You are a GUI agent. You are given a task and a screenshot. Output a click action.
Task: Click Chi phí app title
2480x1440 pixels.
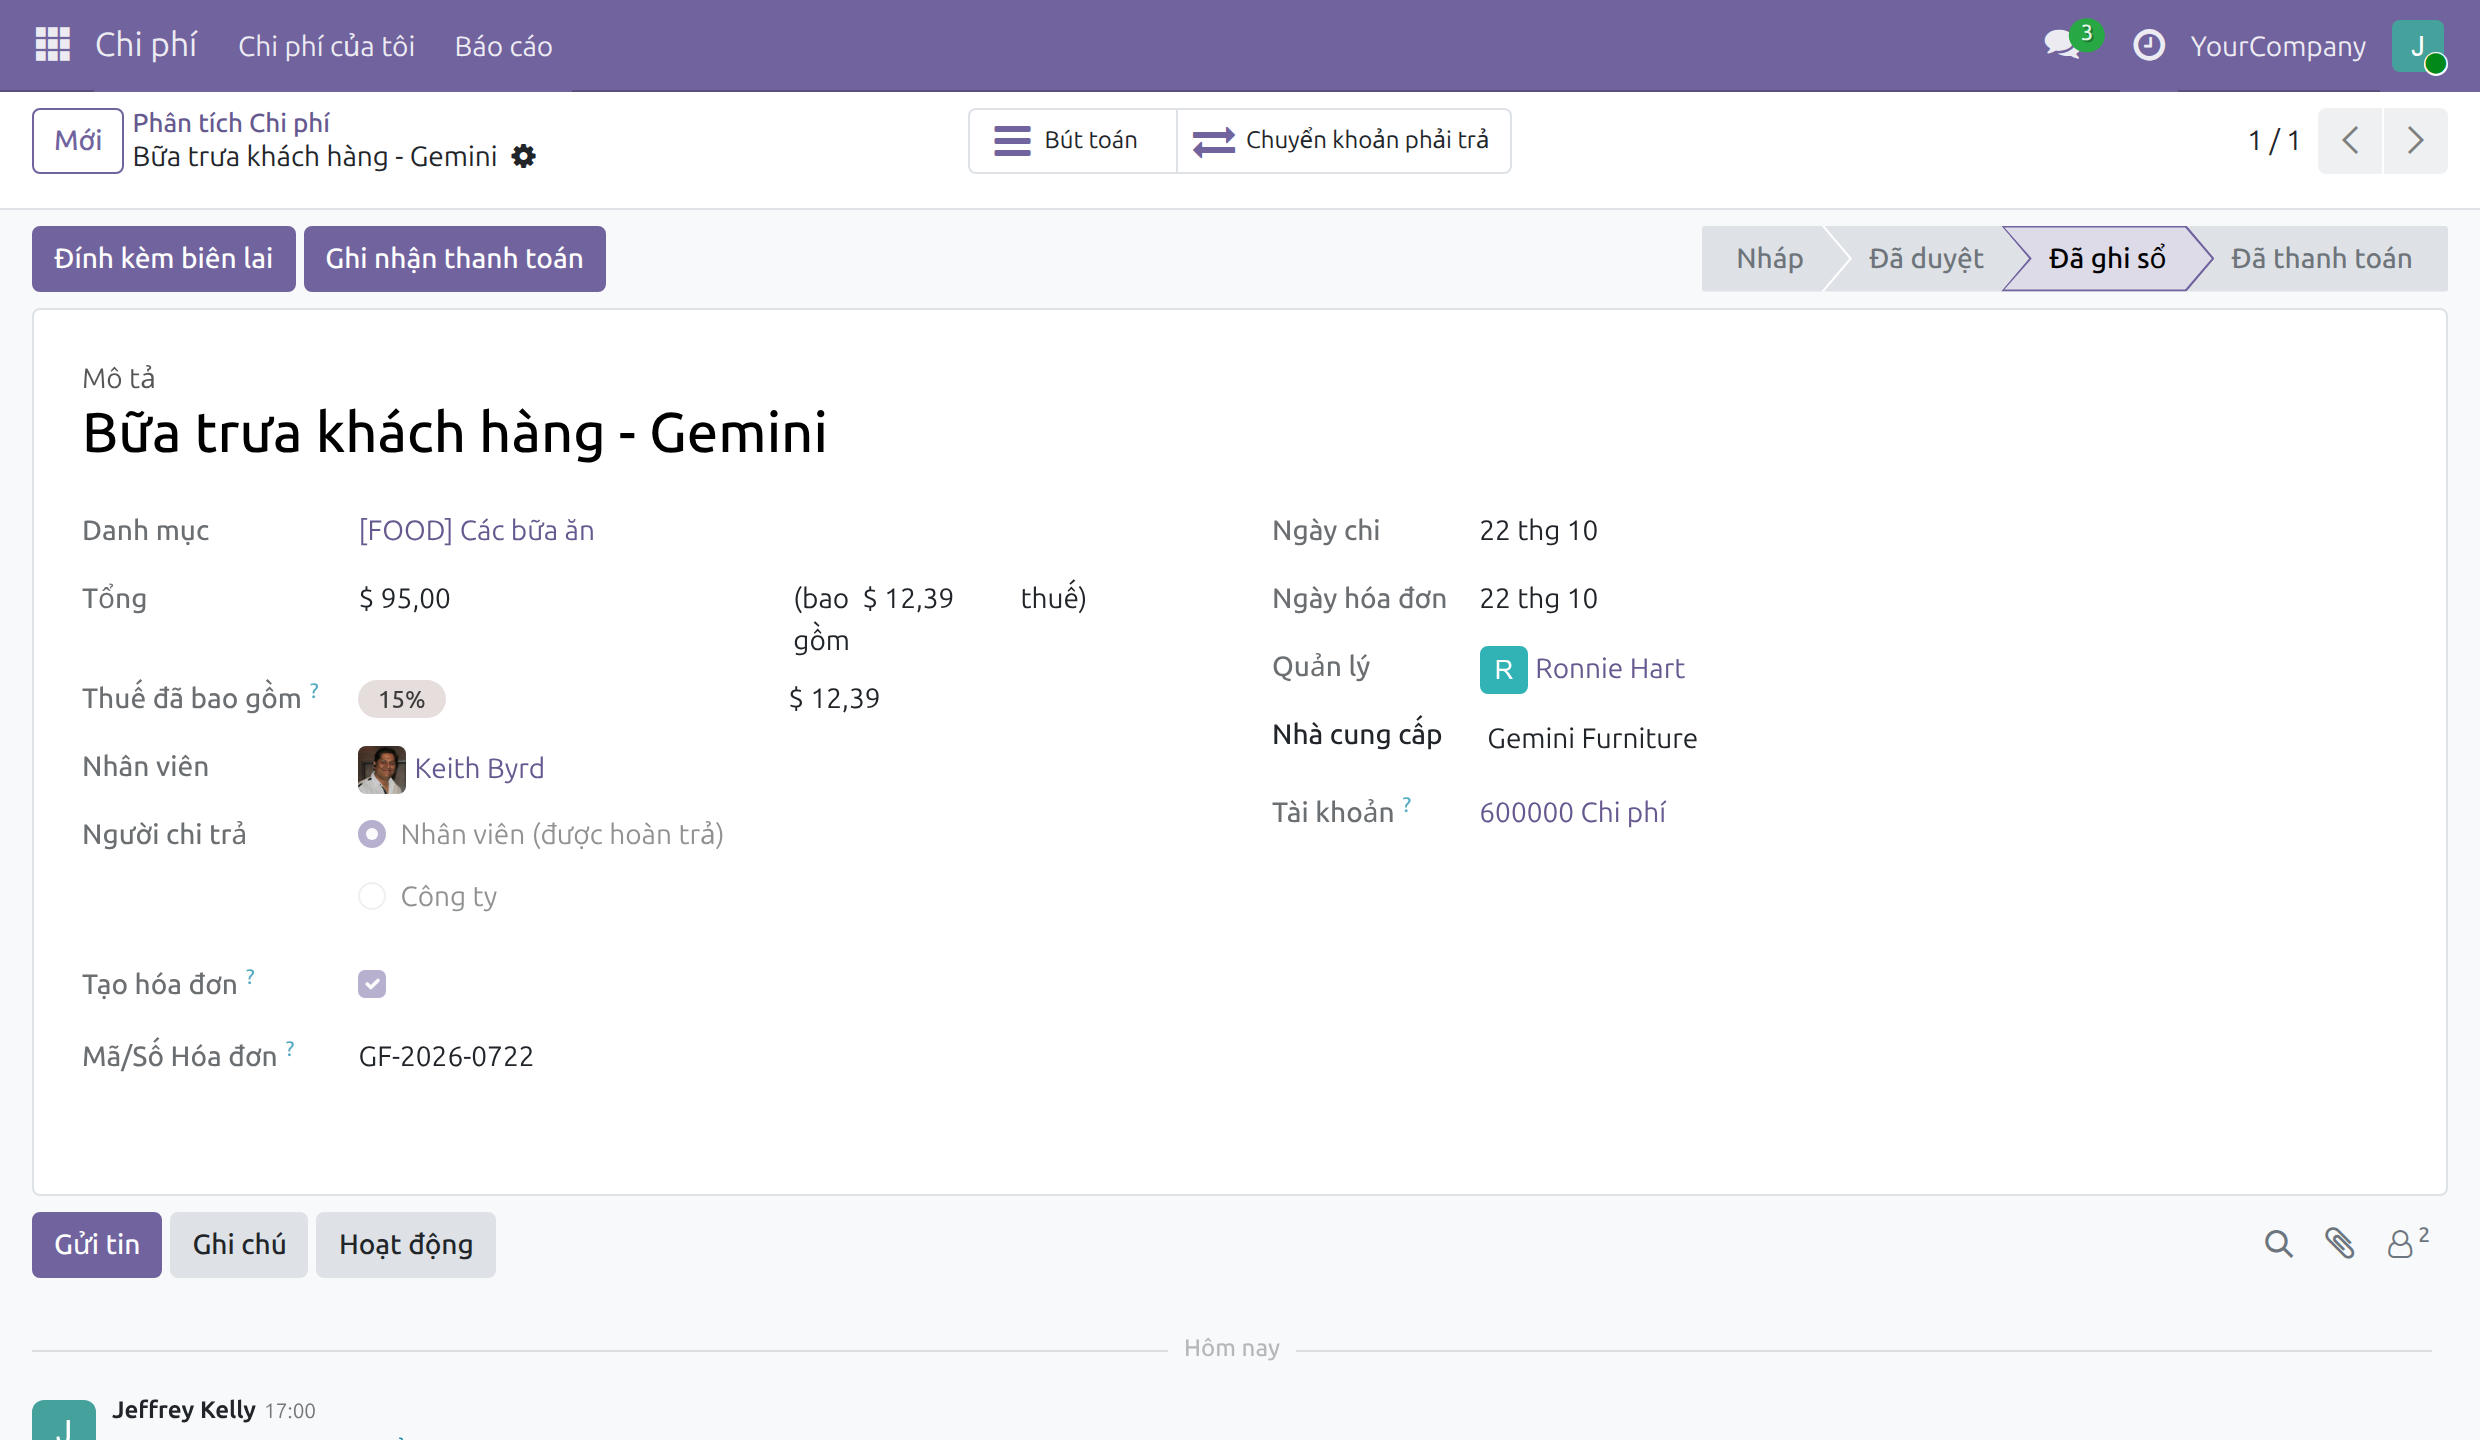(146, 45)
